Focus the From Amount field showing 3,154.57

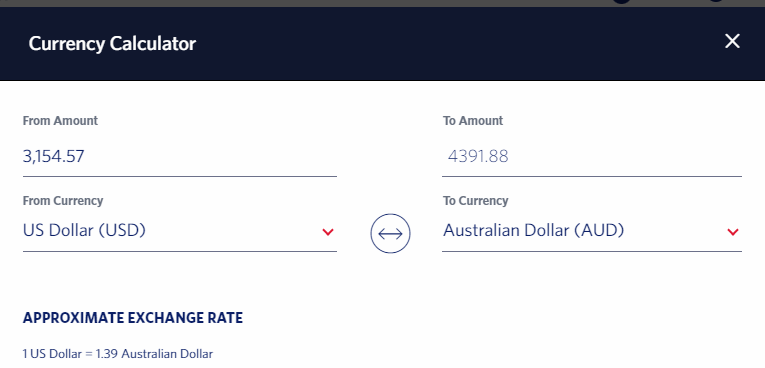click(x=180, y=157)
